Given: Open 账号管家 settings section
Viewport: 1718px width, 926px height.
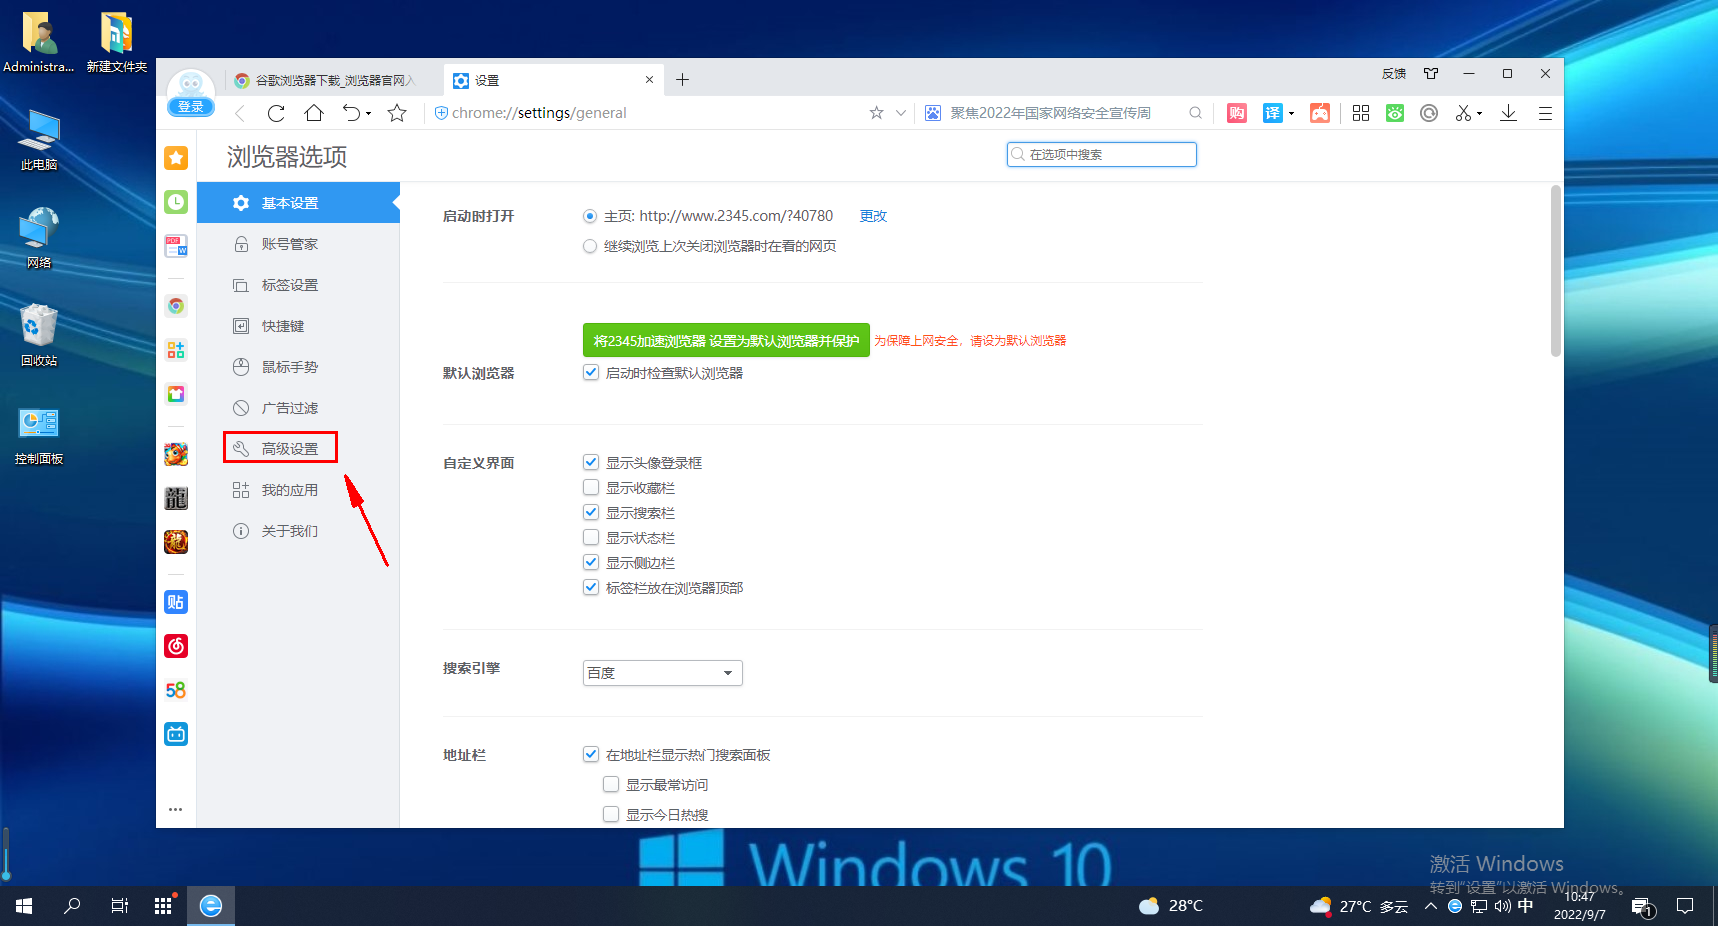Looking at the screenshot, I should point(298,244).
